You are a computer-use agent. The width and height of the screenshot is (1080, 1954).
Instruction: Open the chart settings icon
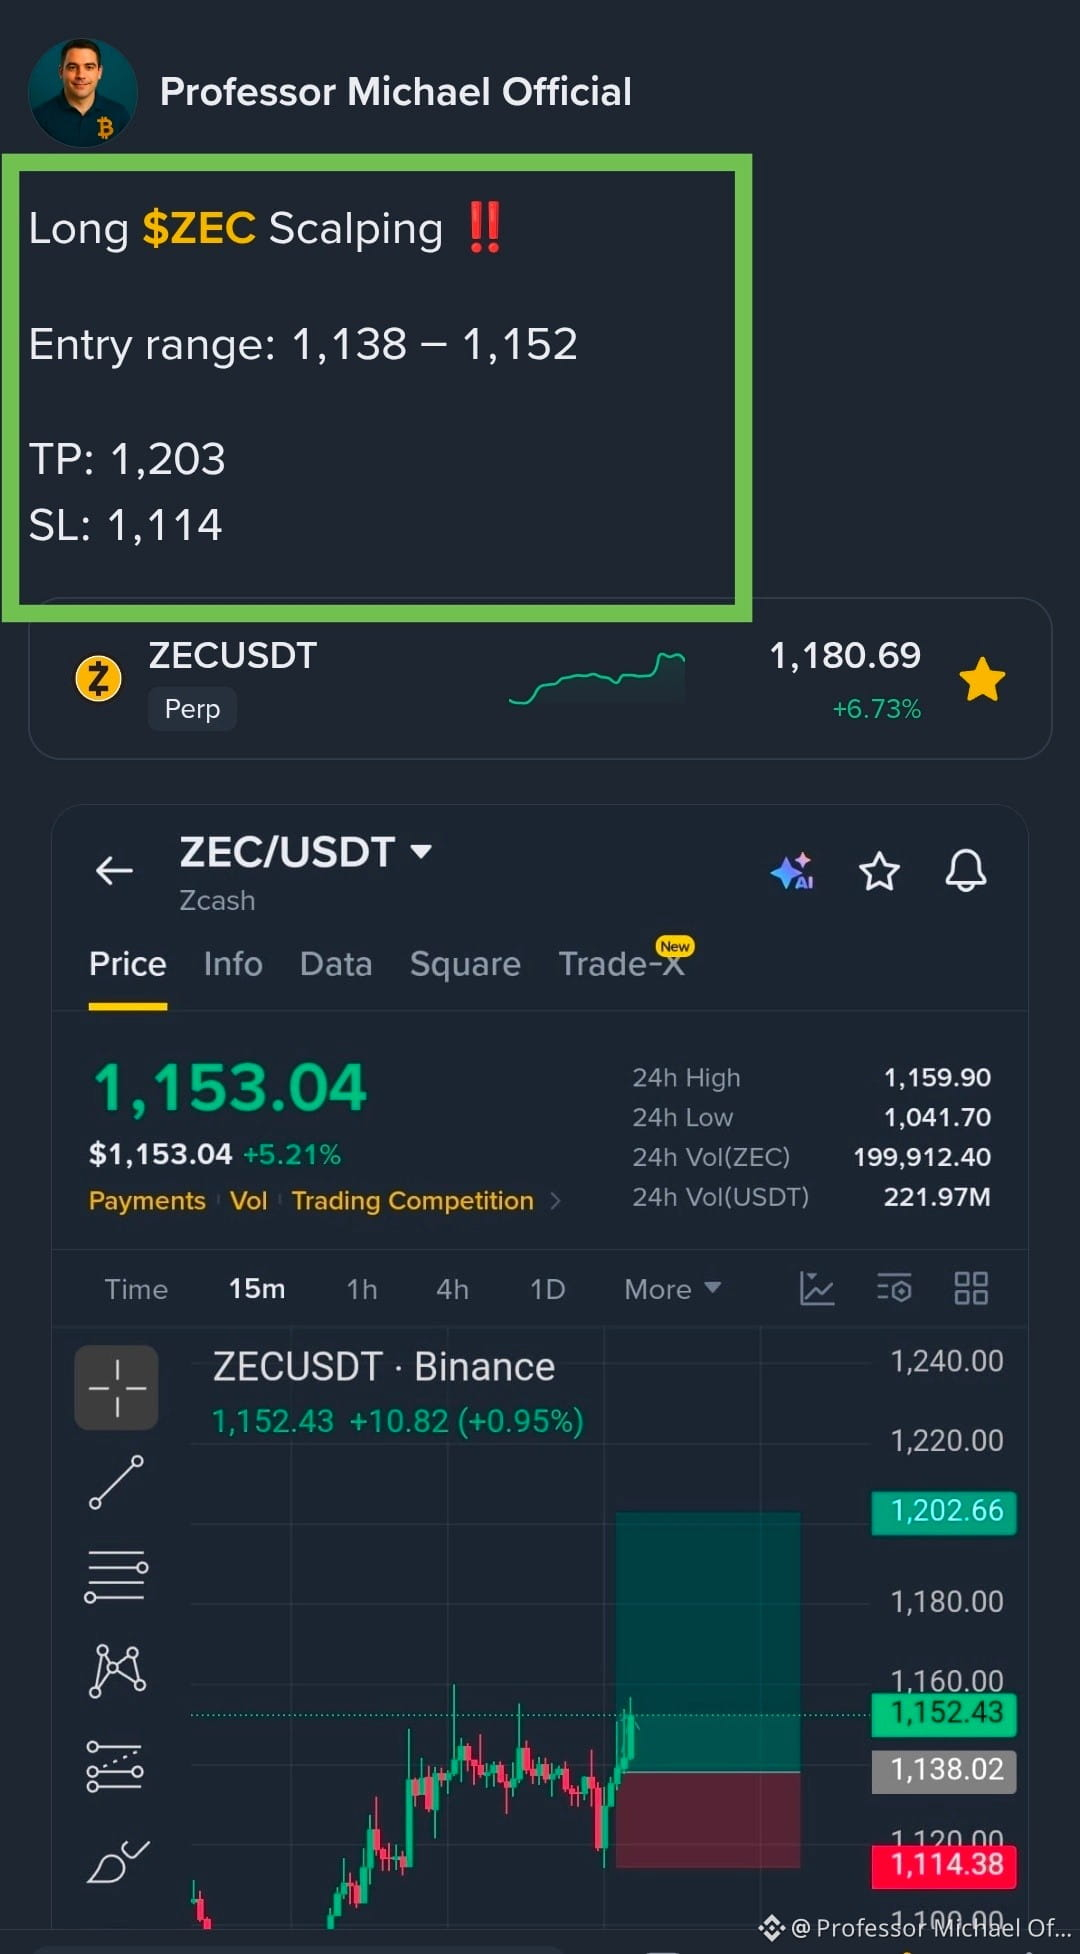click(894, 1288)
